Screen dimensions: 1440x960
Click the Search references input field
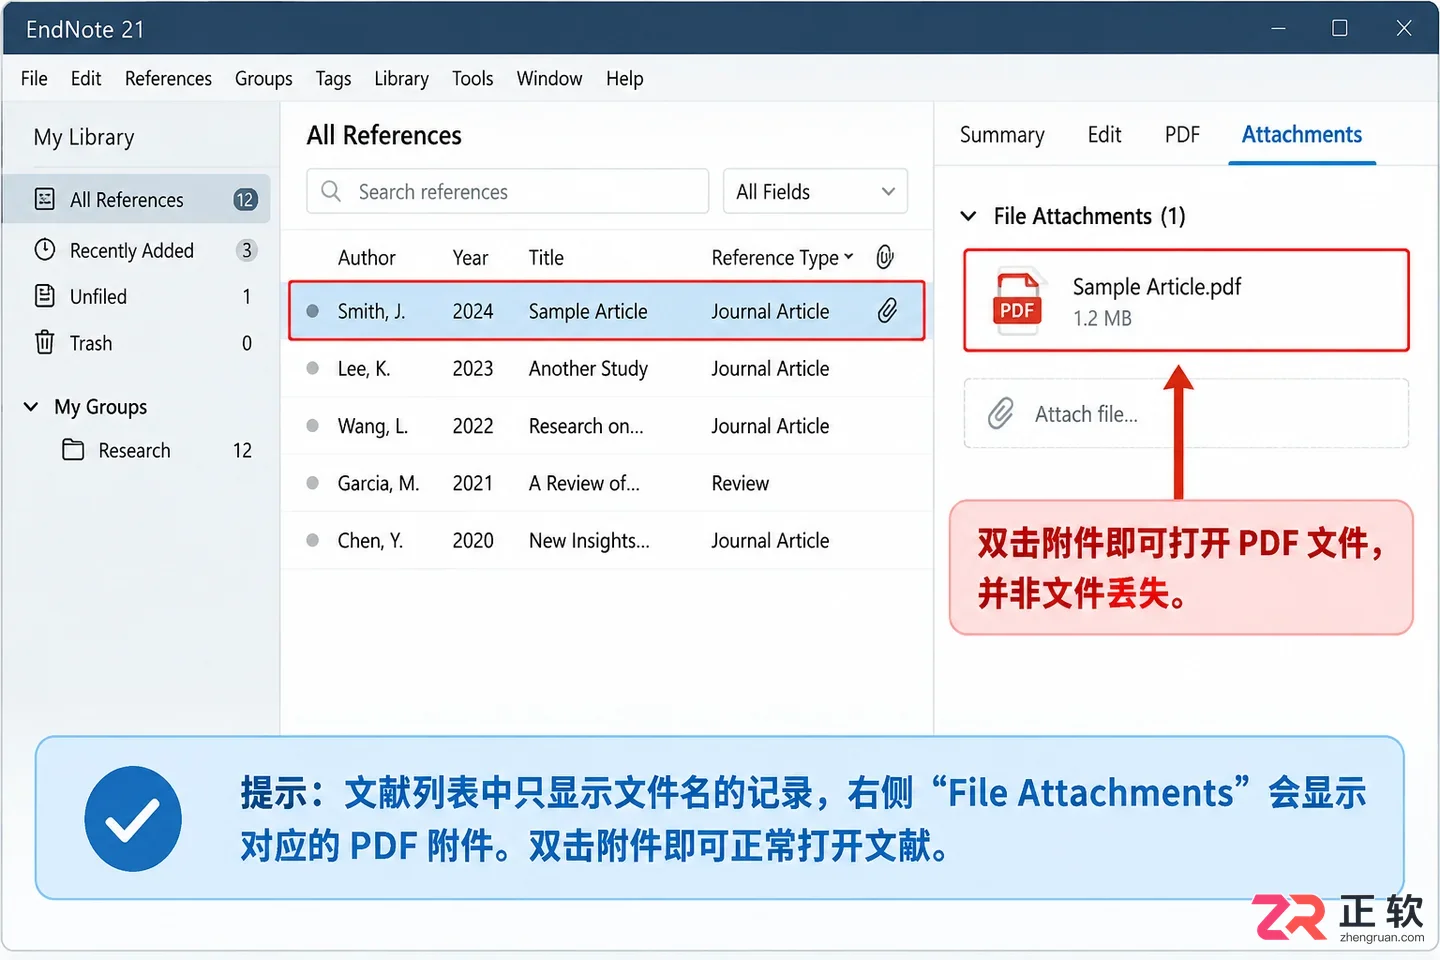coord(508,191)
